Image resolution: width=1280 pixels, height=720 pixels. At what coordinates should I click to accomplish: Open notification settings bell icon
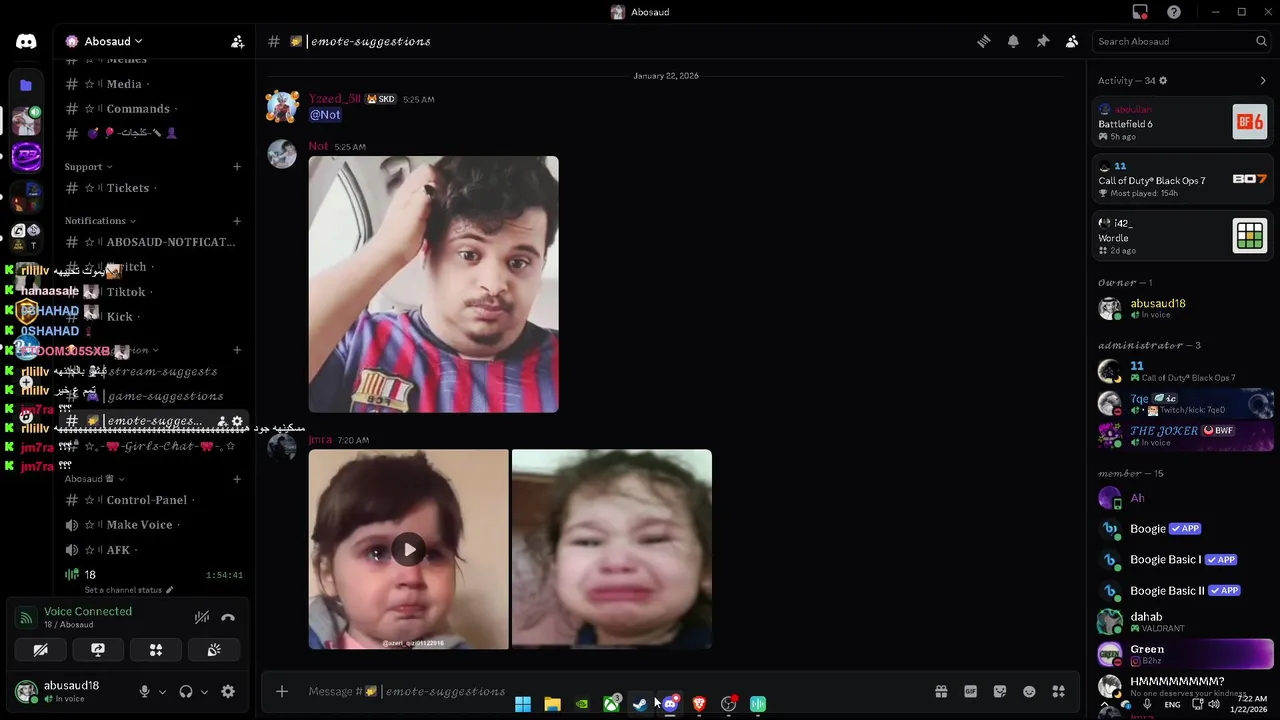(x=1013, y=41)
